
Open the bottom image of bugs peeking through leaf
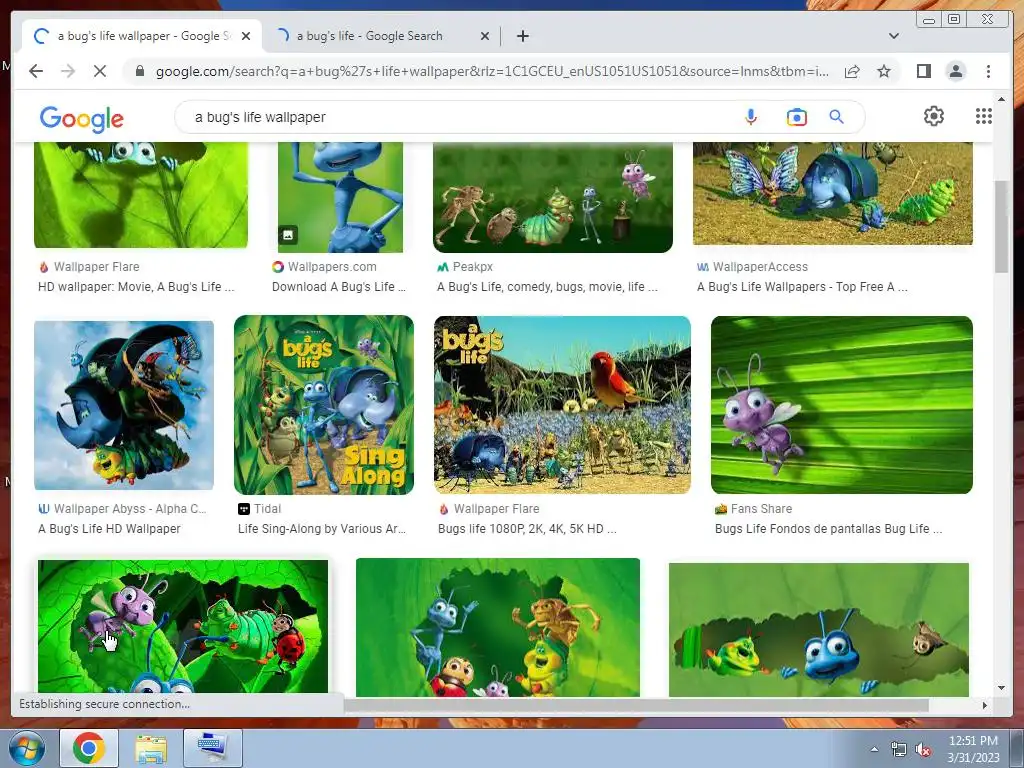click(x=819, y=630)
